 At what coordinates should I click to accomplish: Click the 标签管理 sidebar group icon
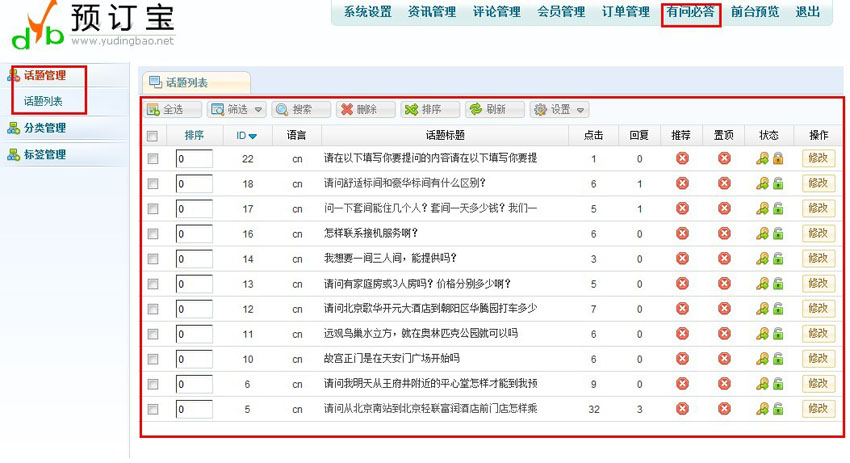[13, 155]
